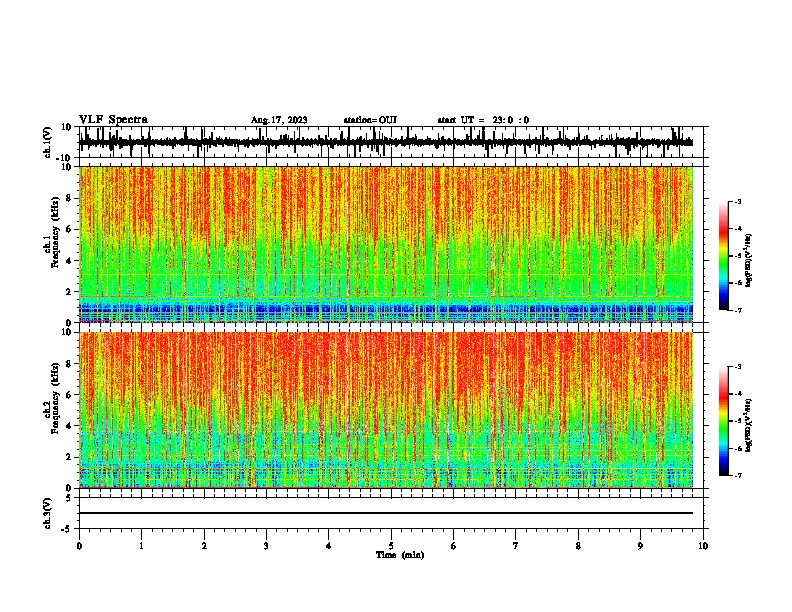Click the ch.2 frequency axis tick "4"
Viewport: 792px width, 612px height.
click(x=69, y=426)
